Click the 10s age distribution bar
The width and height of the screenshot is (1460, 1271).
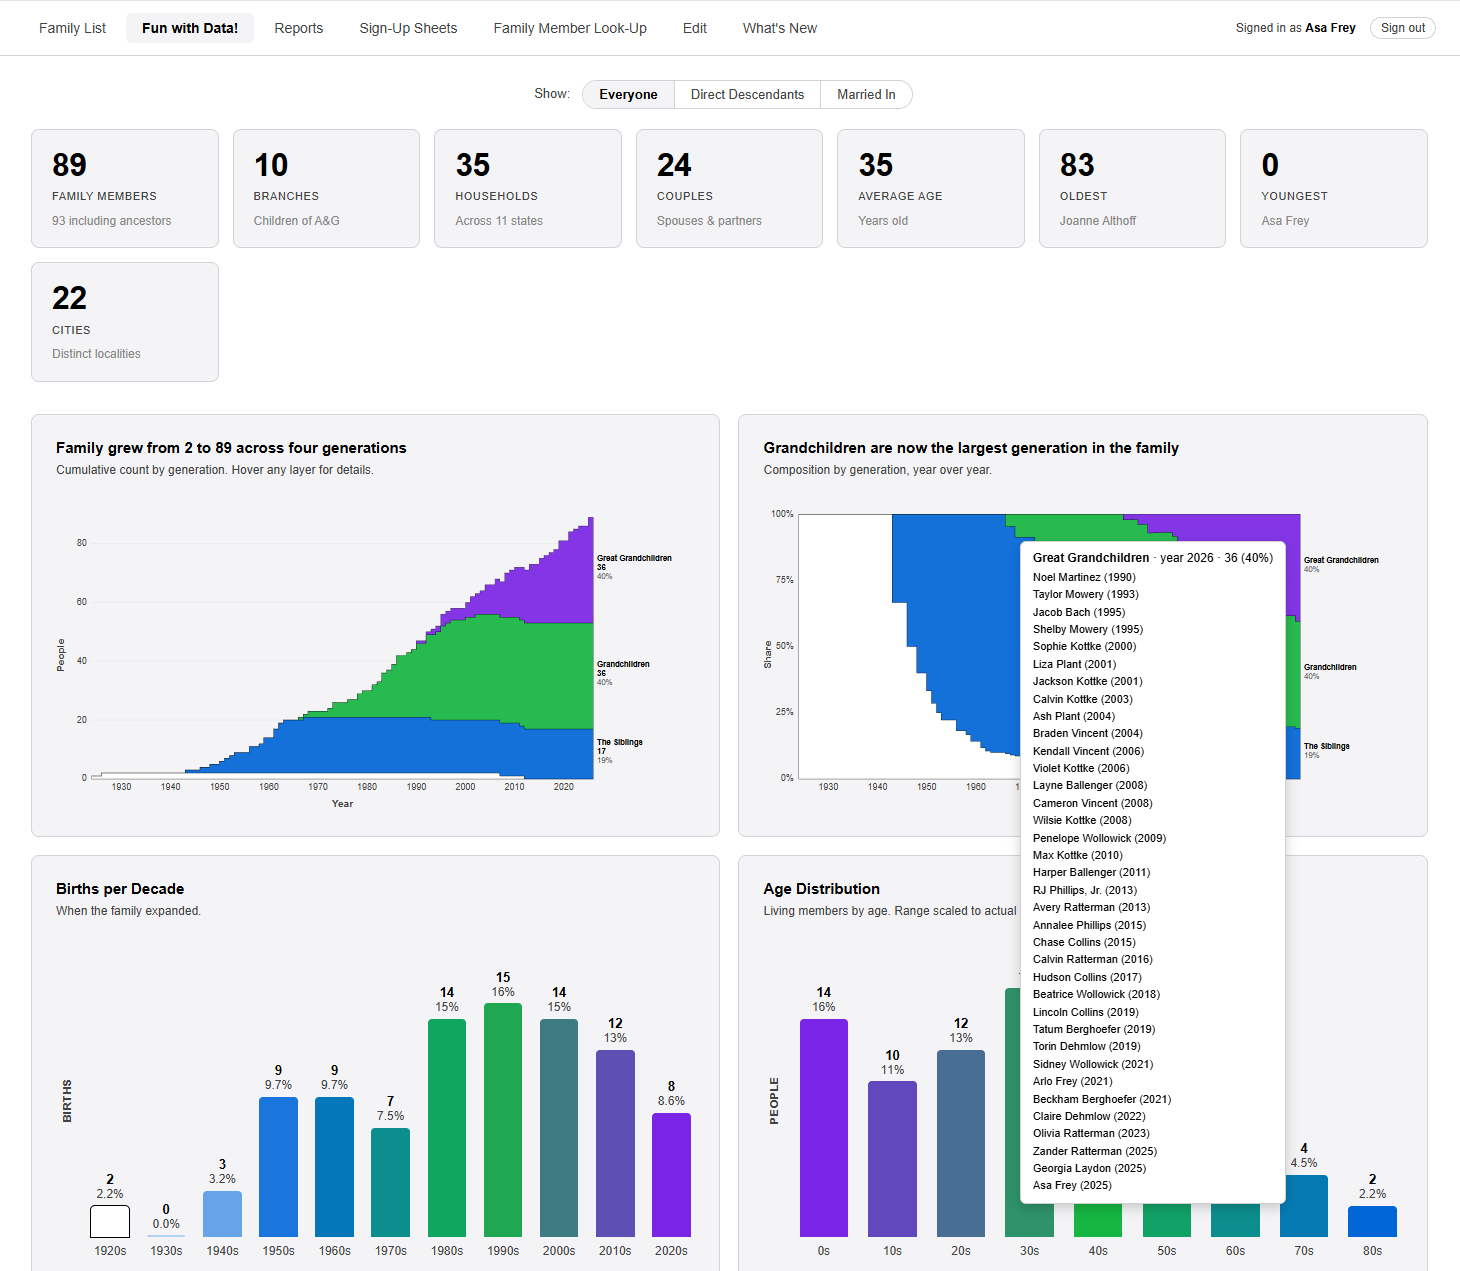point(892,1159)
